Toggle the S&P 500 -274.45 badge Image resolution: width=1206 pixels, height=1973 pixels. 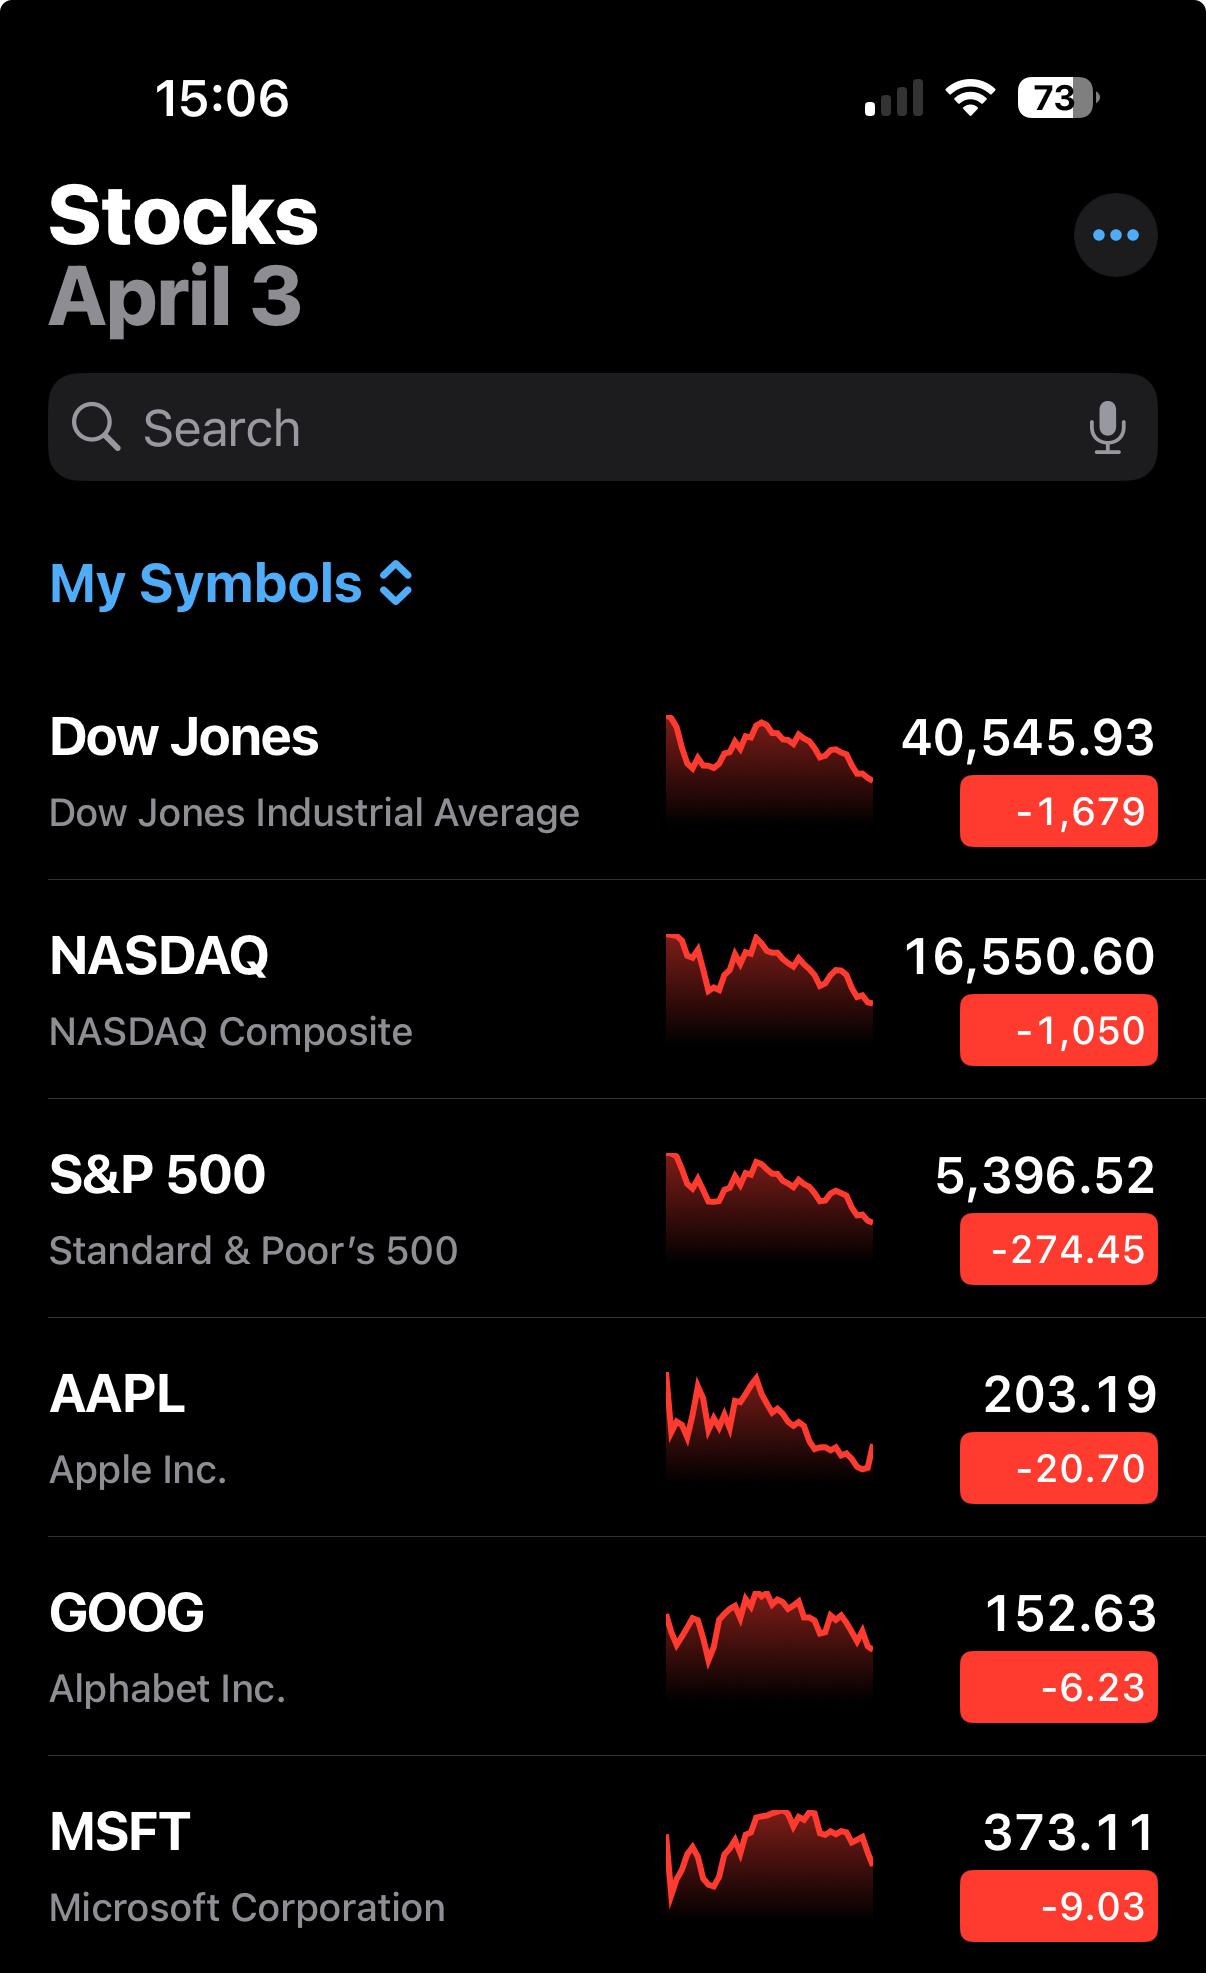click(x=1058, y=1249)
